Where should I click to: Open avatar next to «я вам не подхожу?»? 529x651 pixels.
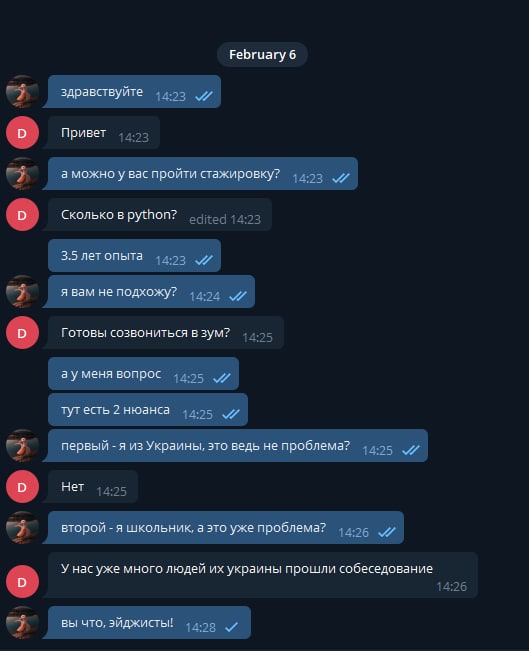22,291
